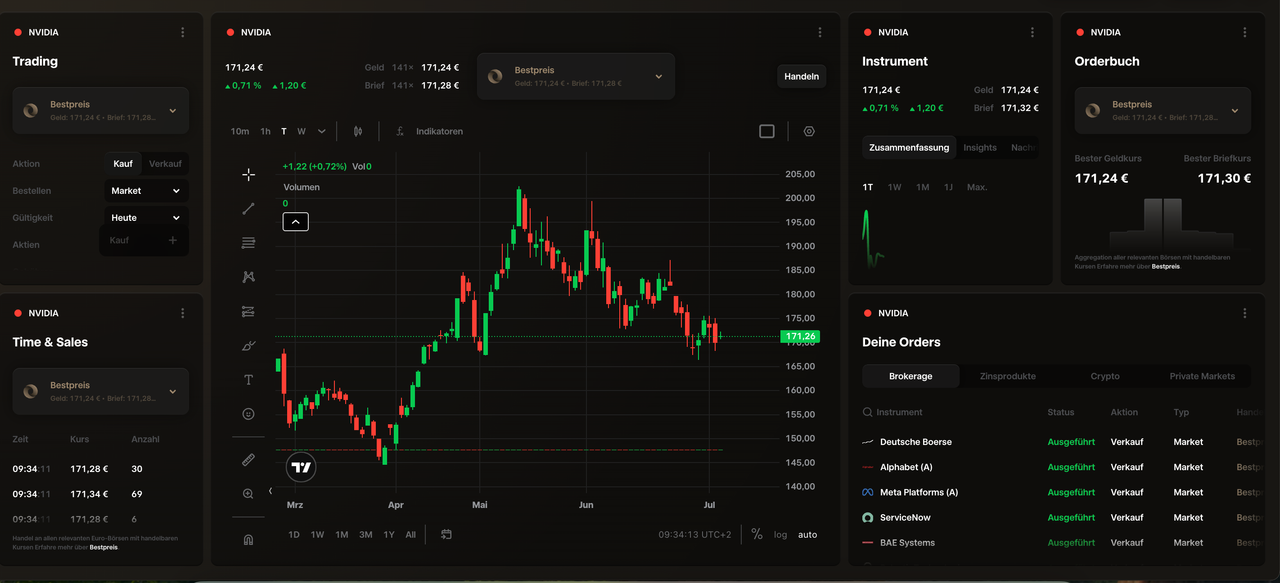The image size is (1280, 583).
Task: Open the Market order type dropdown
Action: (147, 191)
